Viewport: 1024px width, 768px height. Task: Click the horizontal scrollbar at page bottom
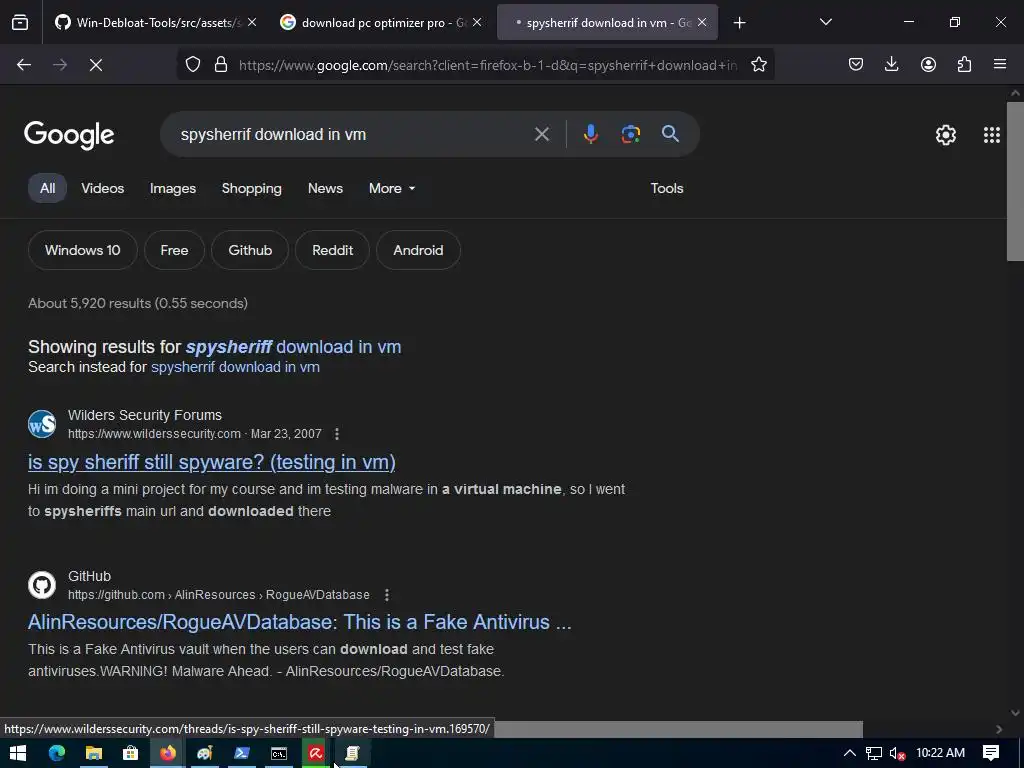point(678,729)
